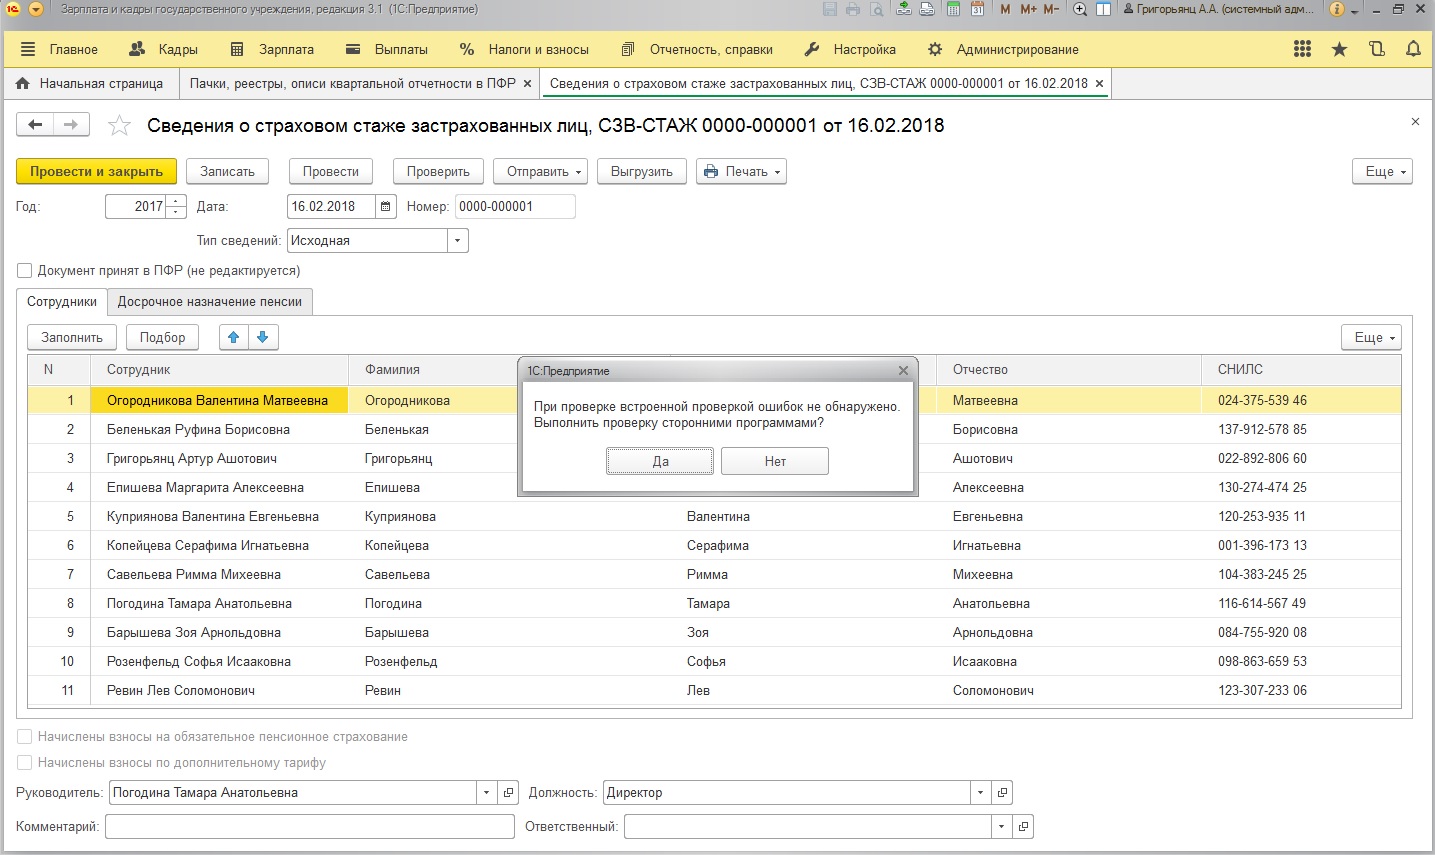Image resolution: width=1435 pixels, height=855 pixels.
Task: Click the favorites star icon beside document title
Action: click(119, 125)
